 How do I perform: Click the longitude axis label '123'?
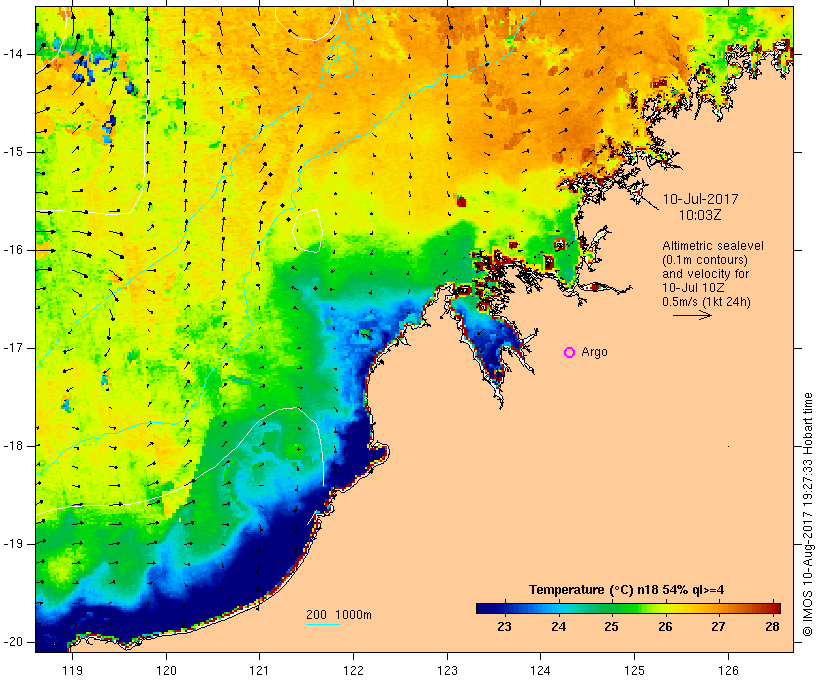click(447, 670)
